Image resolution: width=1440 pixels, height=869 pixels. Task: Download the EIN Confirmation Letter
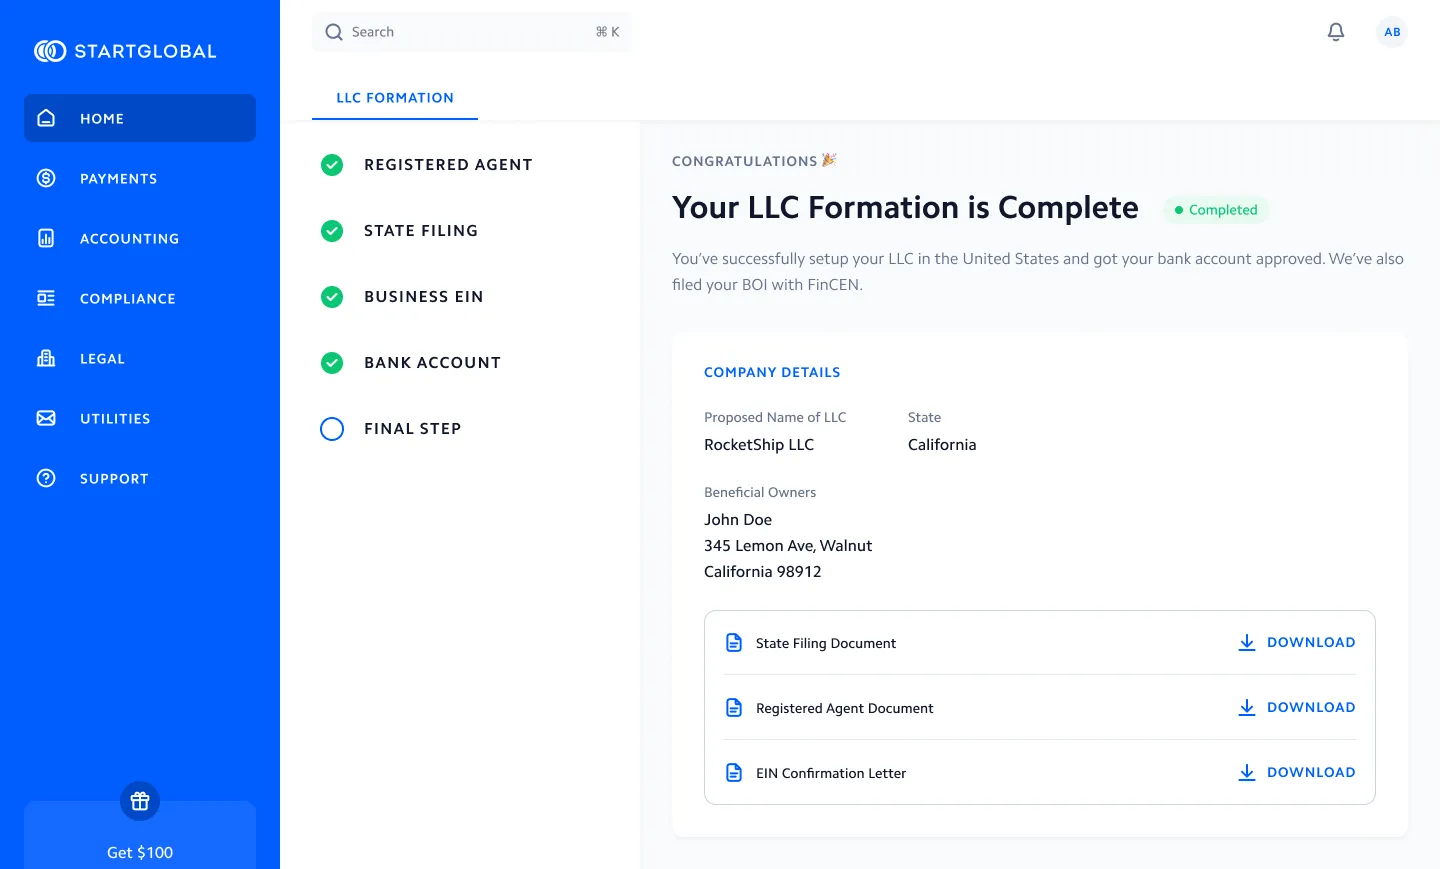point(1297,772)
